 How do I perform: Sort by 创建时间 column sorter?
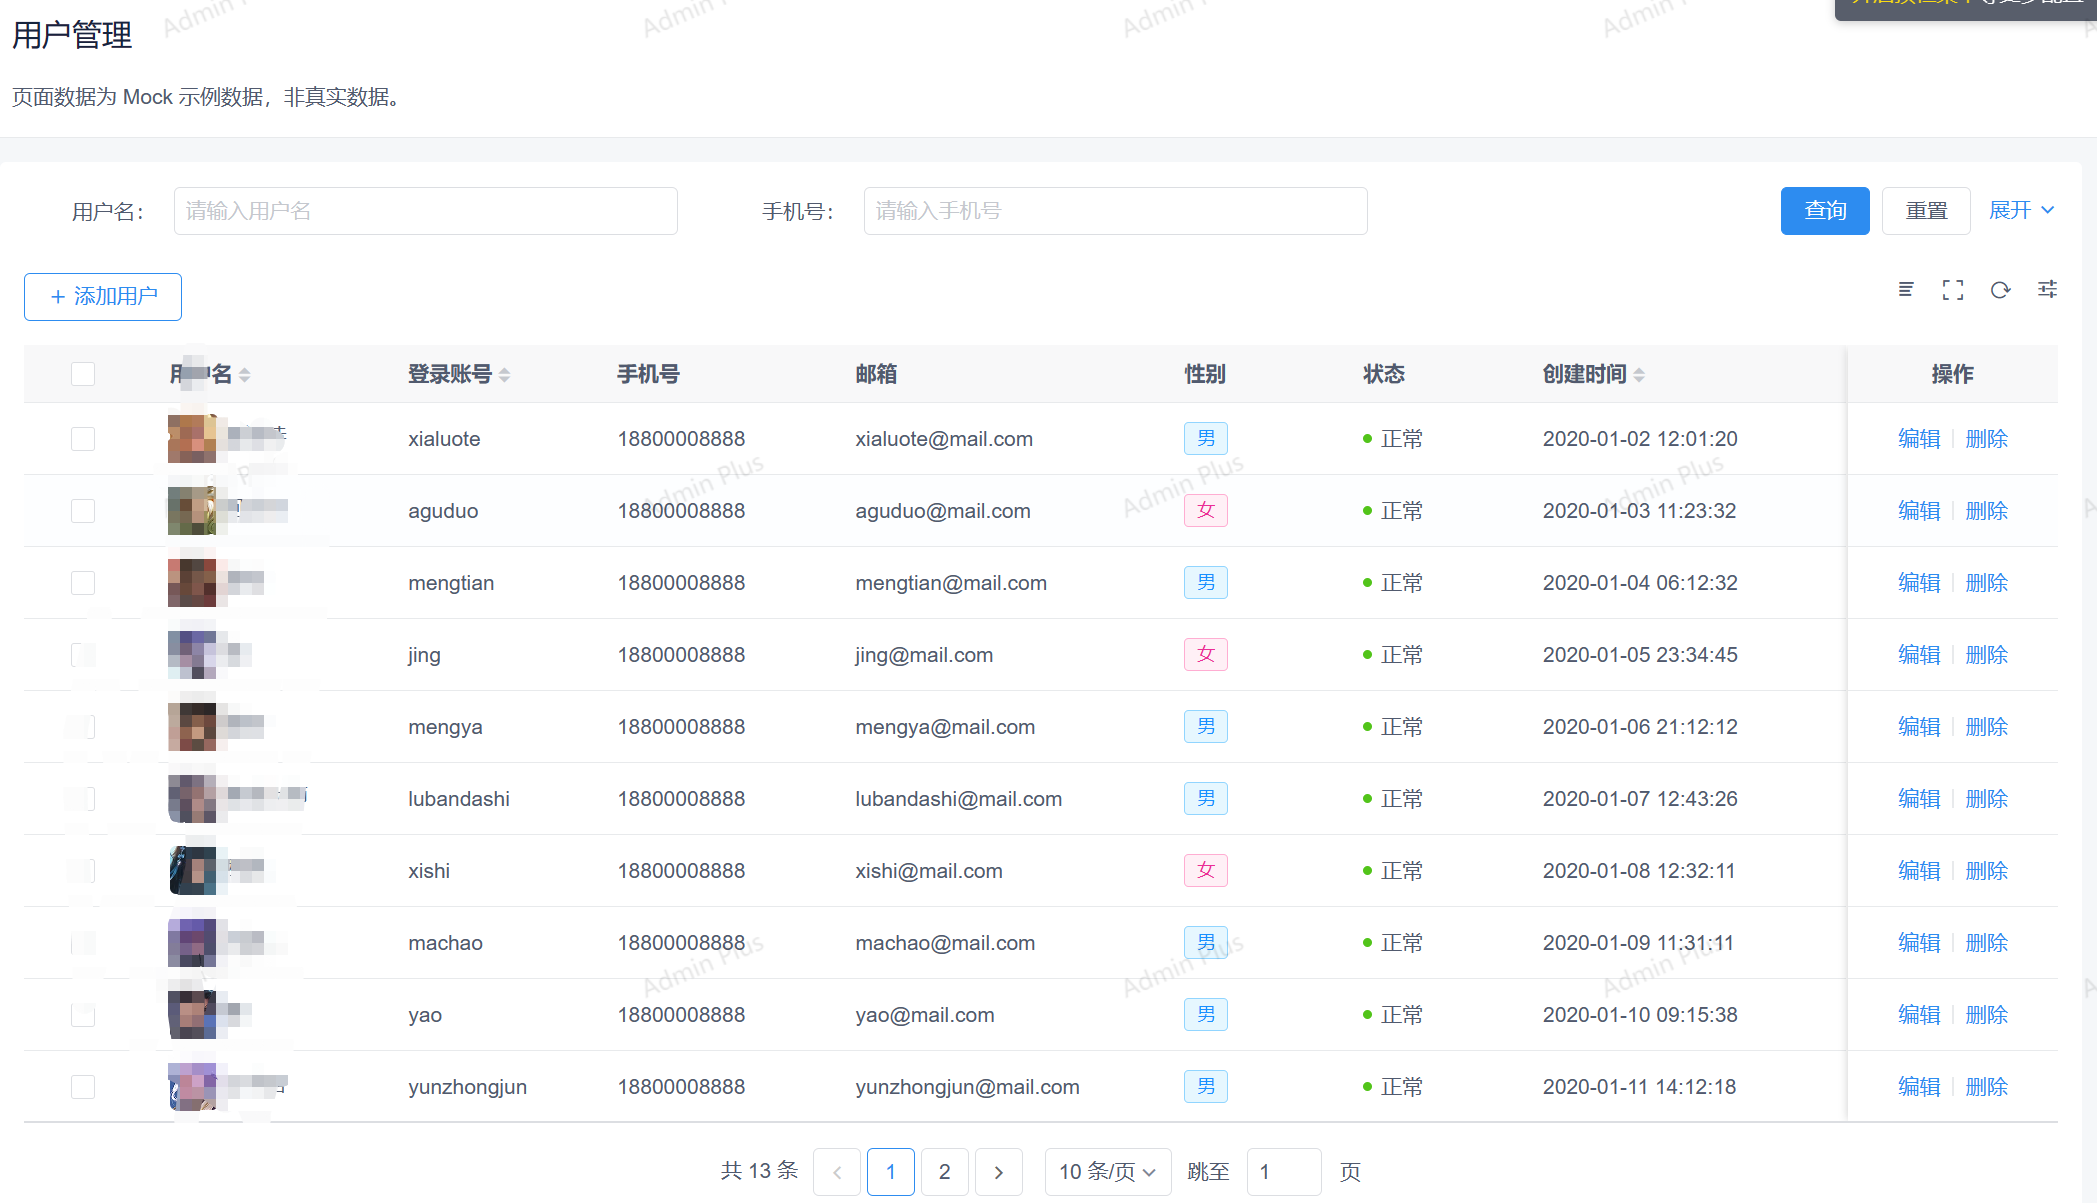[1639, 375]
